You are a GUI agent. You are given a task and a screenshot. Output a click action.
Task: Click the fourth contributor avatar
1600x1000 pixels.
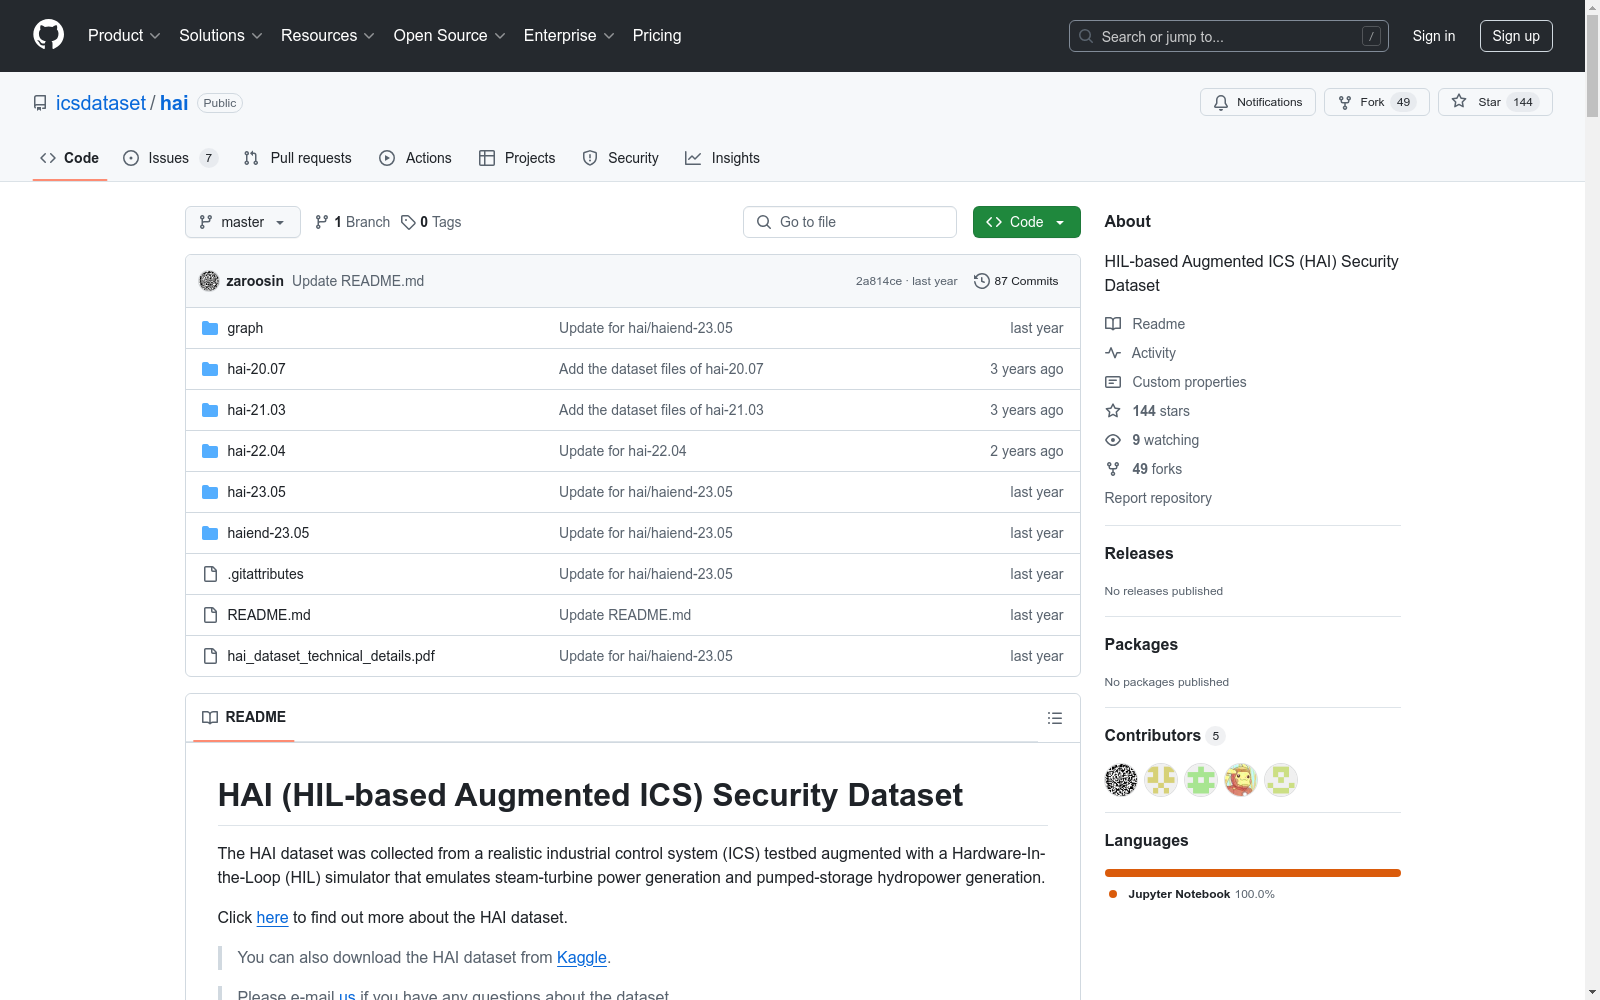(1241, 780)
